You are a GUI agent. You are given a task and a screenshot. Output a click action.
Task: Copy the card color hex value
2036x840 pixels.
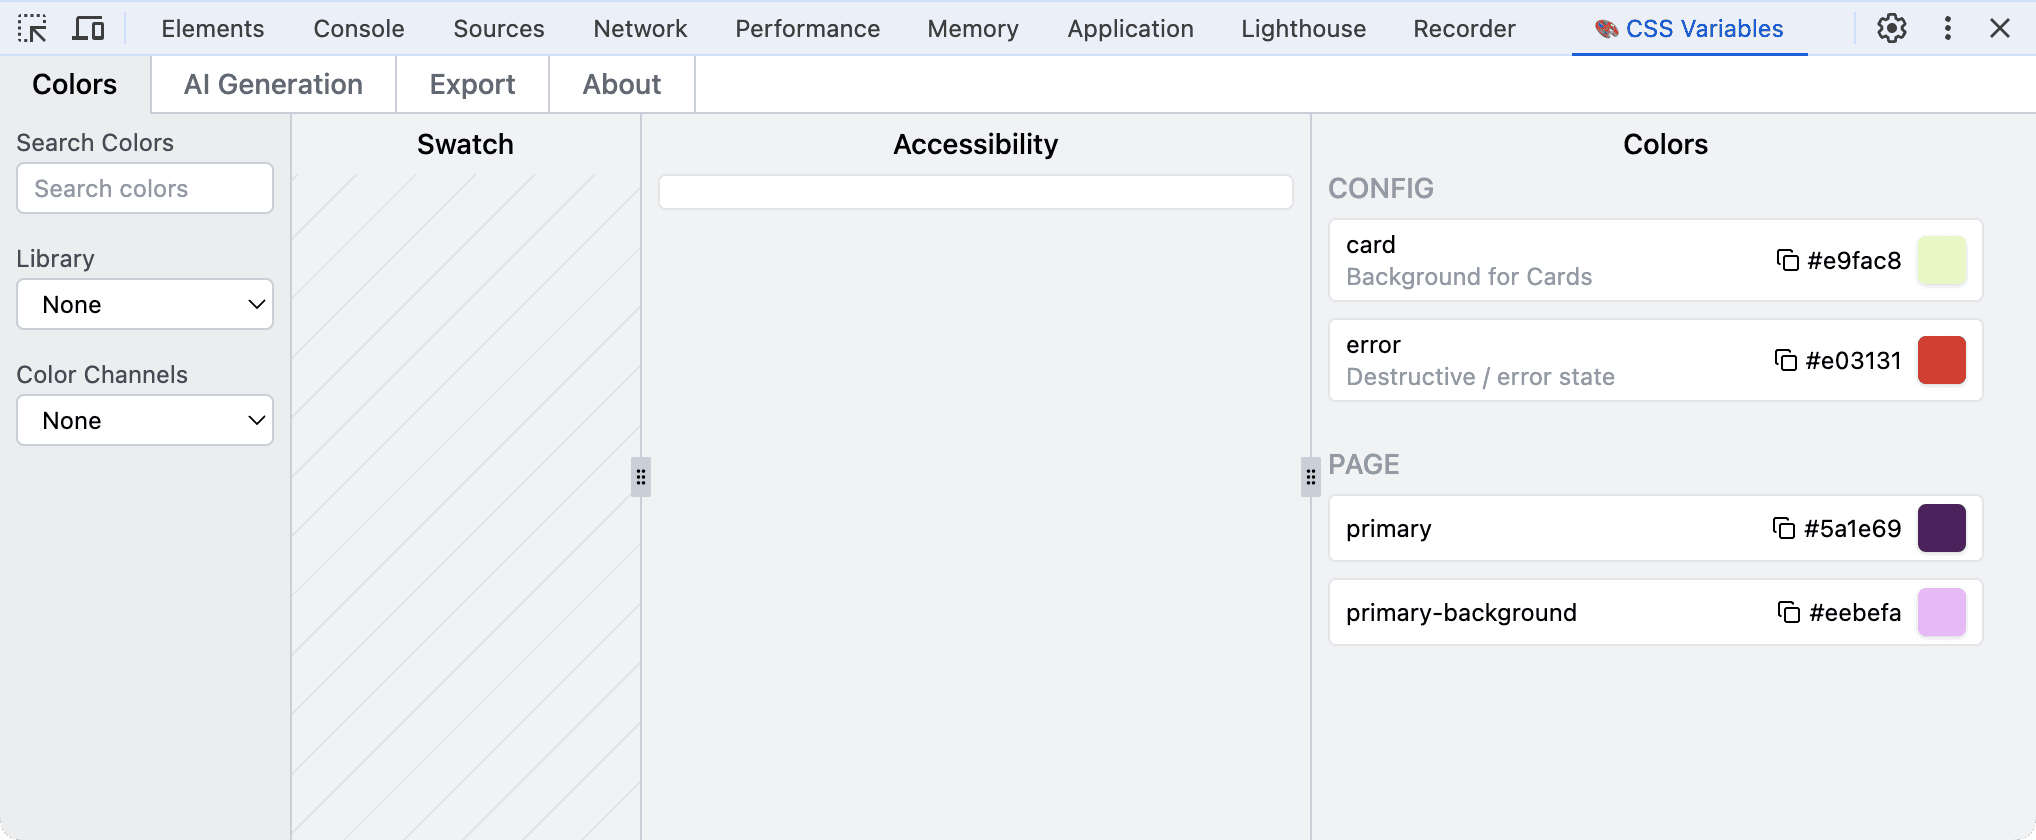1787,260
